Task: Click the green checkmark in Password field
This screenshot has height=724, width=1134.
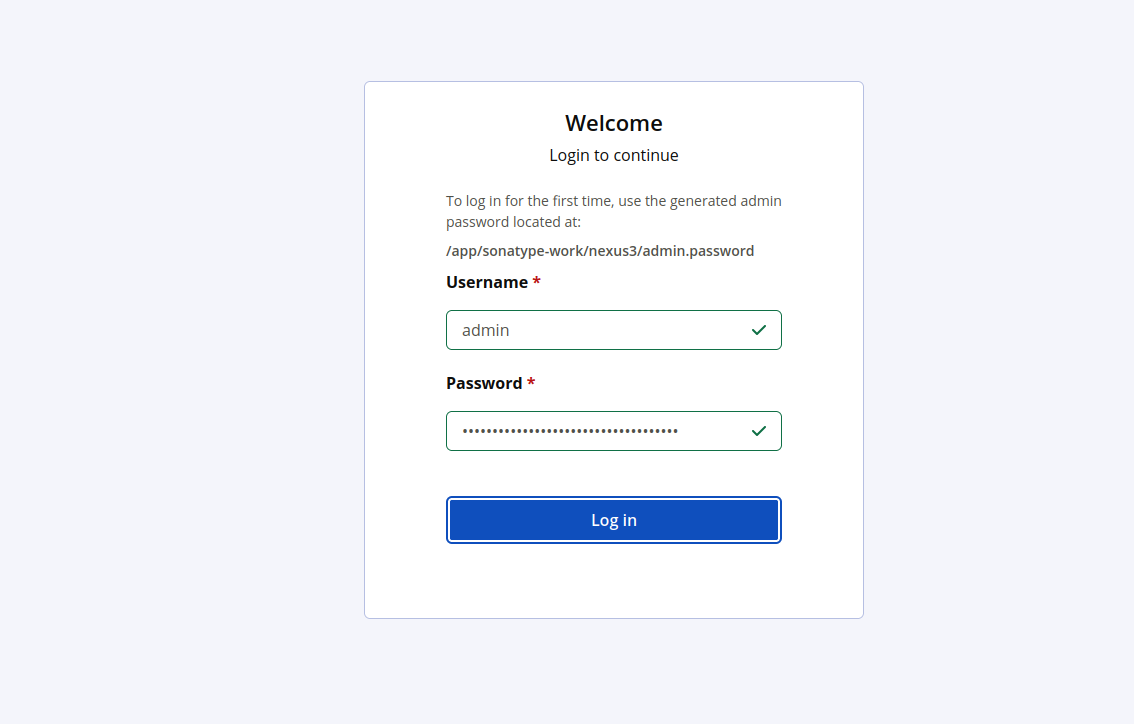Action: [x=759, y=431]
